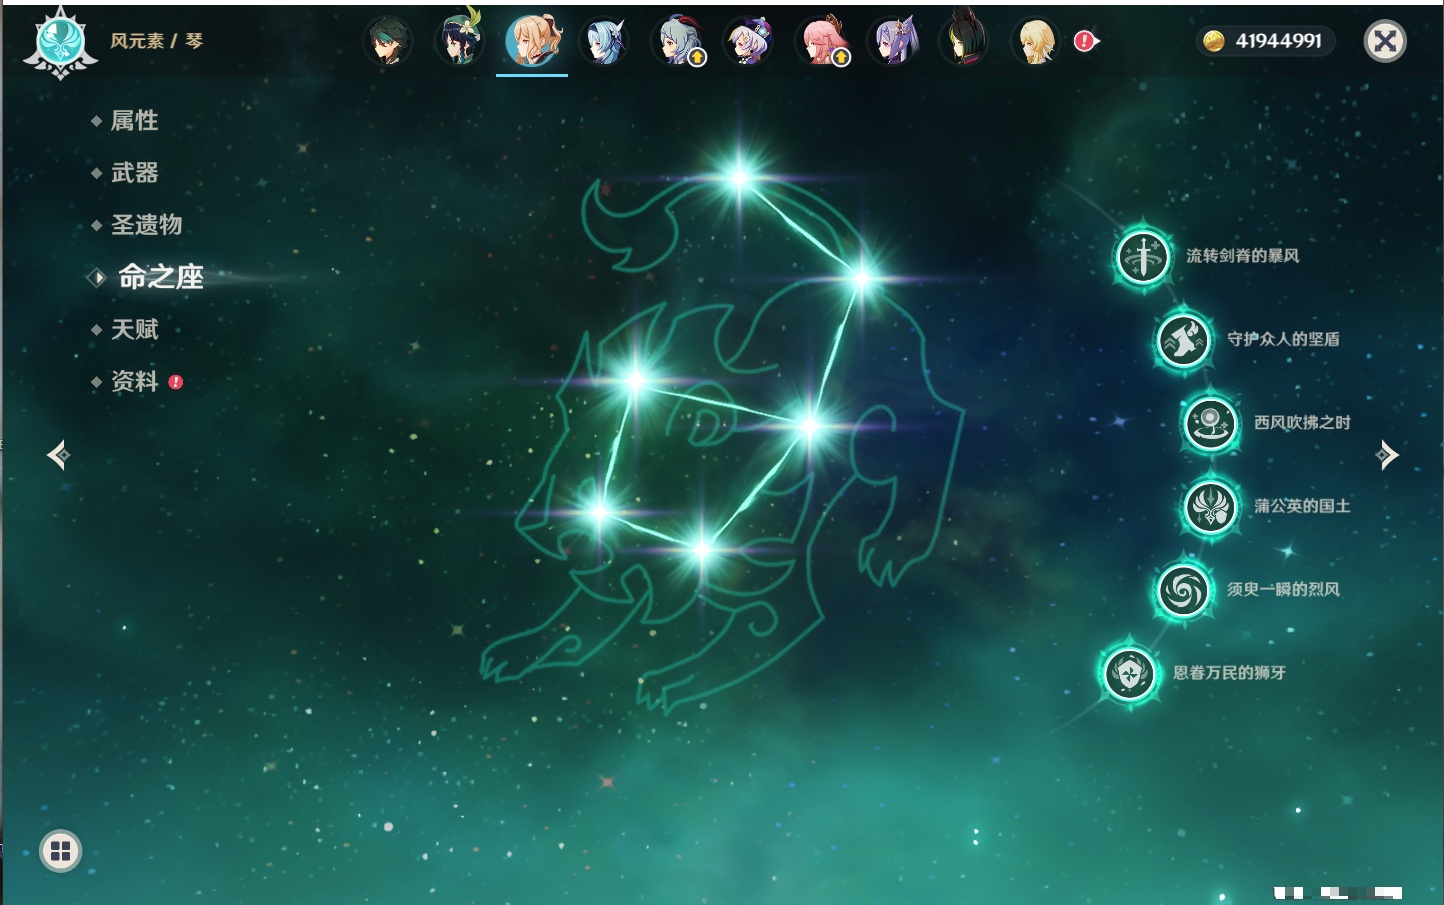Select the 命之座 constellation menu
The width and height of the screenshot is (1444, 905).
pyautogui.click(x=160, y=277)
